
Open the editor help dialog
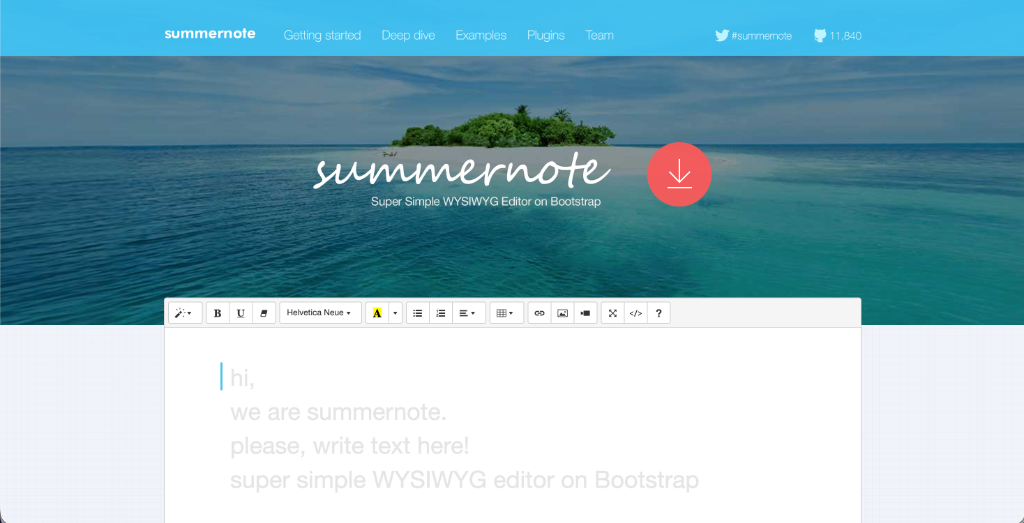[658, 313]
